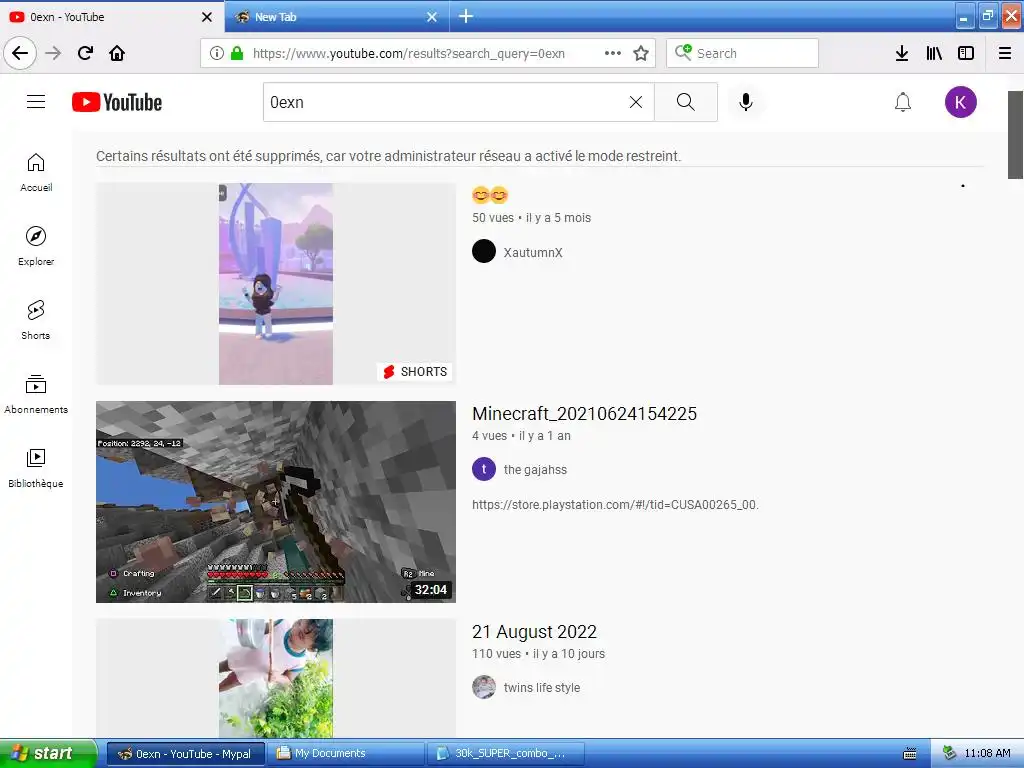Screen dimensions: 1024x768
Task: Open the purple K account avatar
Action: point(960,102)
